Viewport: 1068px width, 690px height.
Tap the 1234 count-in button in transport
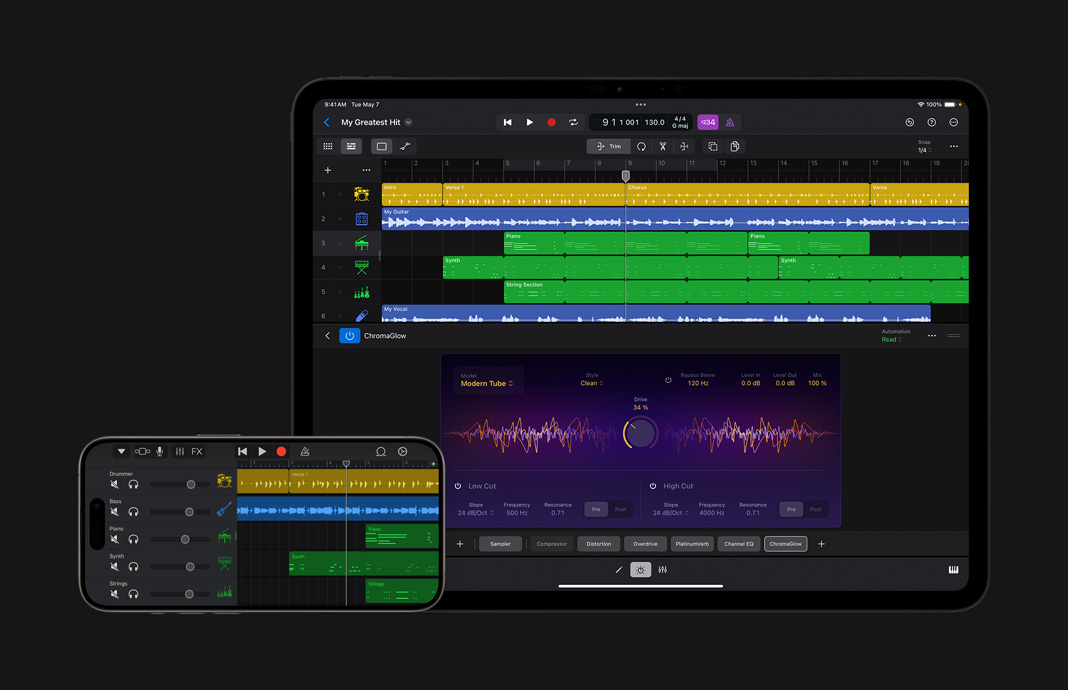tap(708, 122)
